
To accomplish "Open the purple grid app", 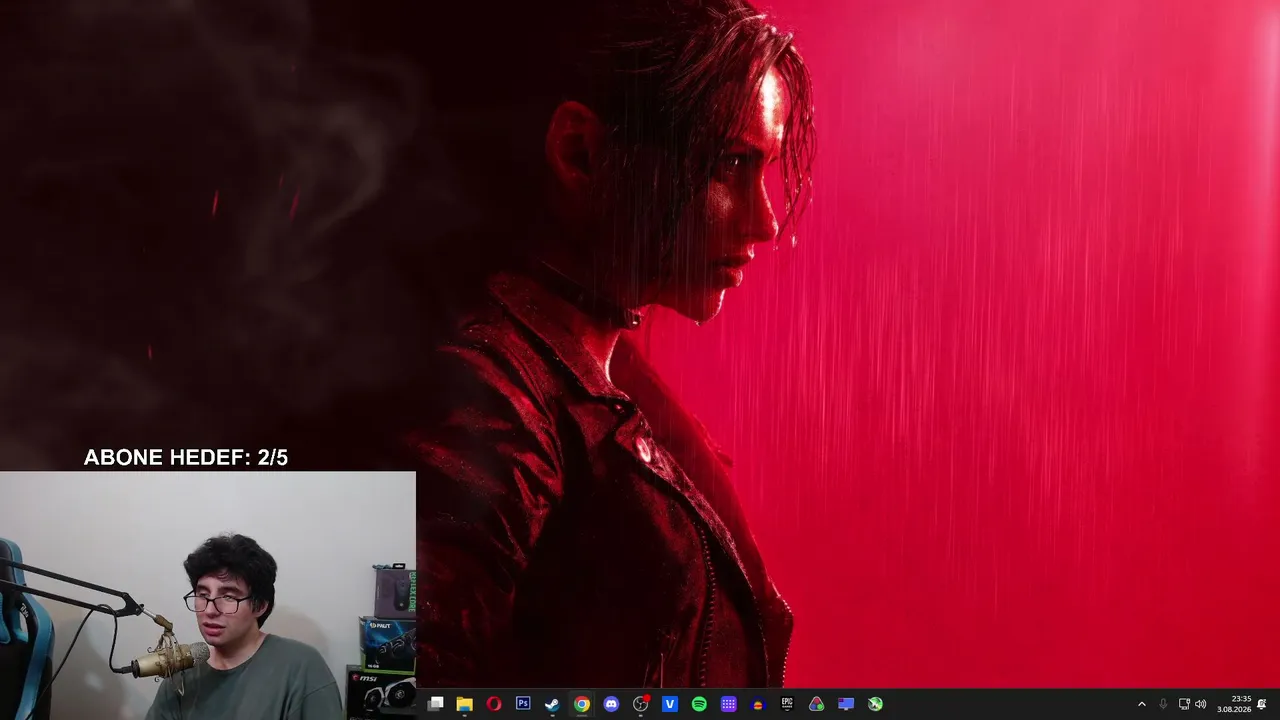I will (x=728, y=704).
